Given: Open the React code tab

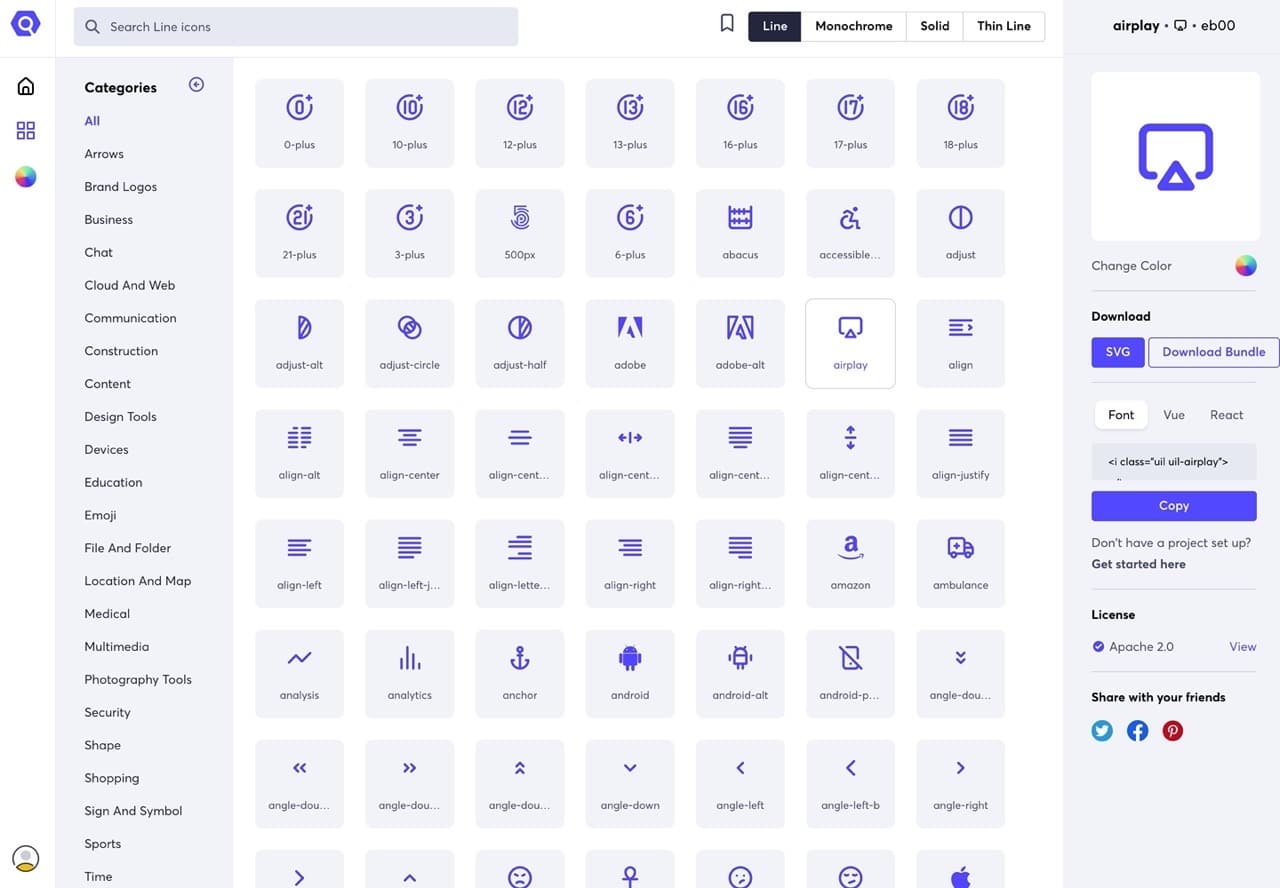Looking at the screenshot, I should 1227,415.
